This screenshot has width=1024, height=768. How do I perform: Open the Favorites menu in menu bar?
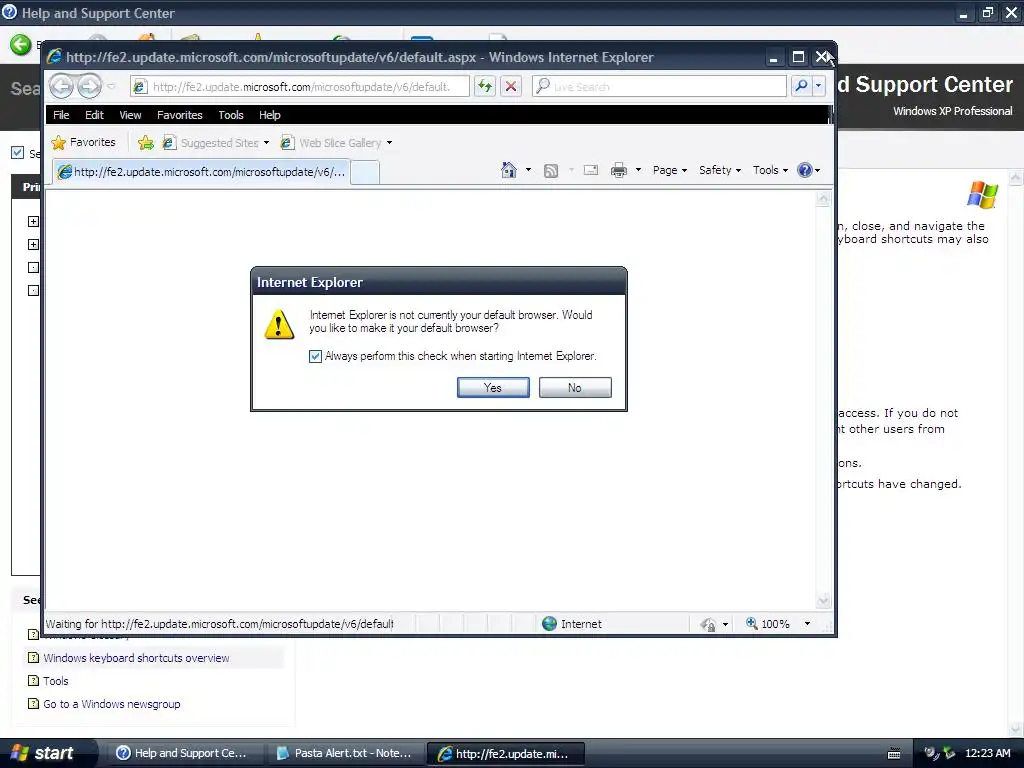point(180,115)
